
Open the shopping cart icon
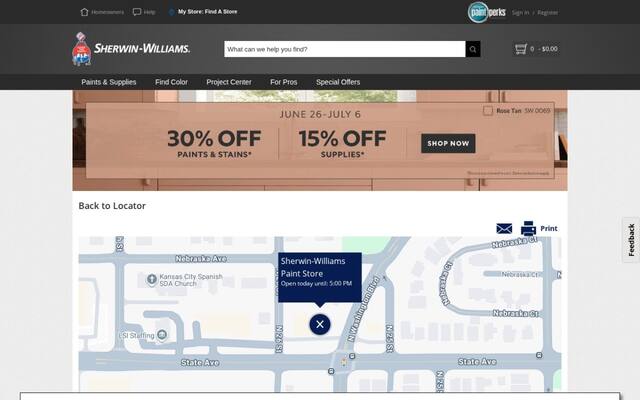click(520, 49)
